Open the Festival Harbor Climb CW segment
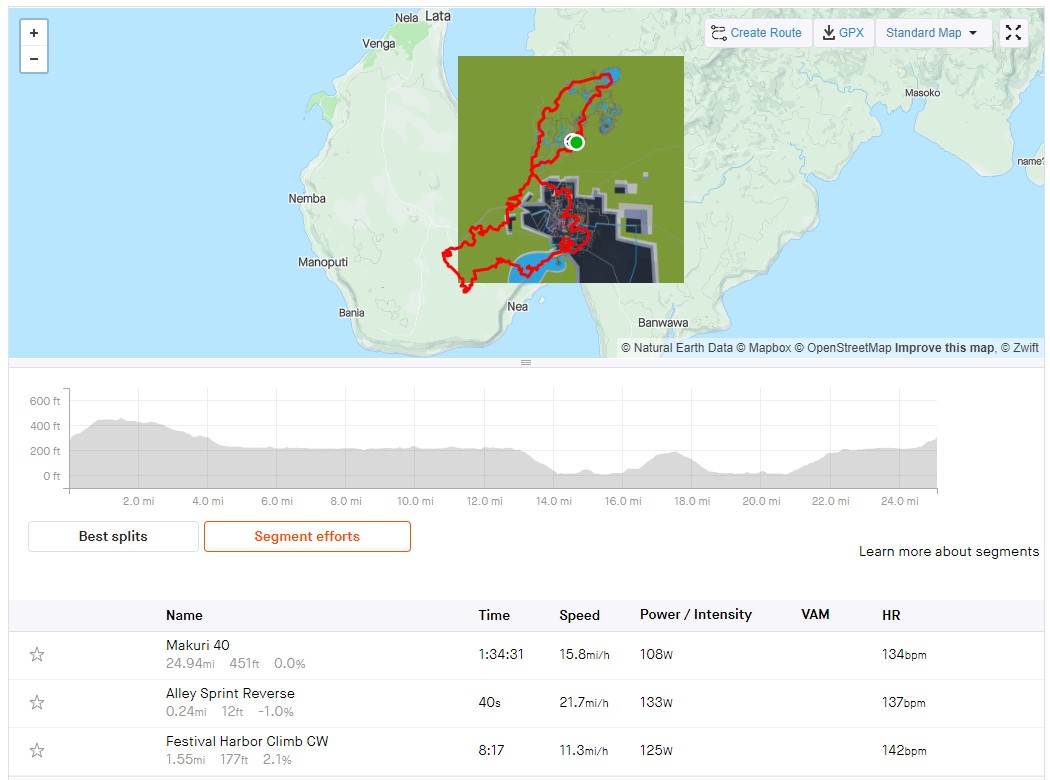Screen dimensions: 1050x780 tap(247, 741)
